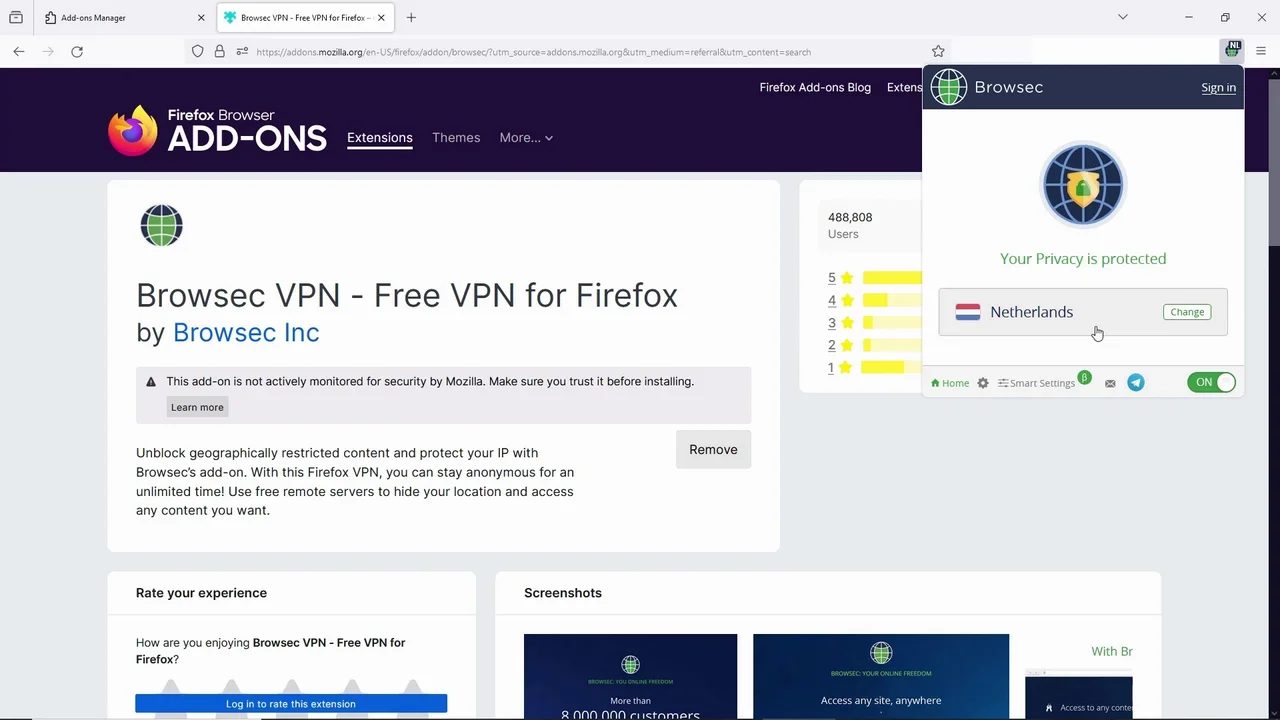Bookmark this page with star icon
This screenshot has height=720, width=1280.
(x=938, y=51)
